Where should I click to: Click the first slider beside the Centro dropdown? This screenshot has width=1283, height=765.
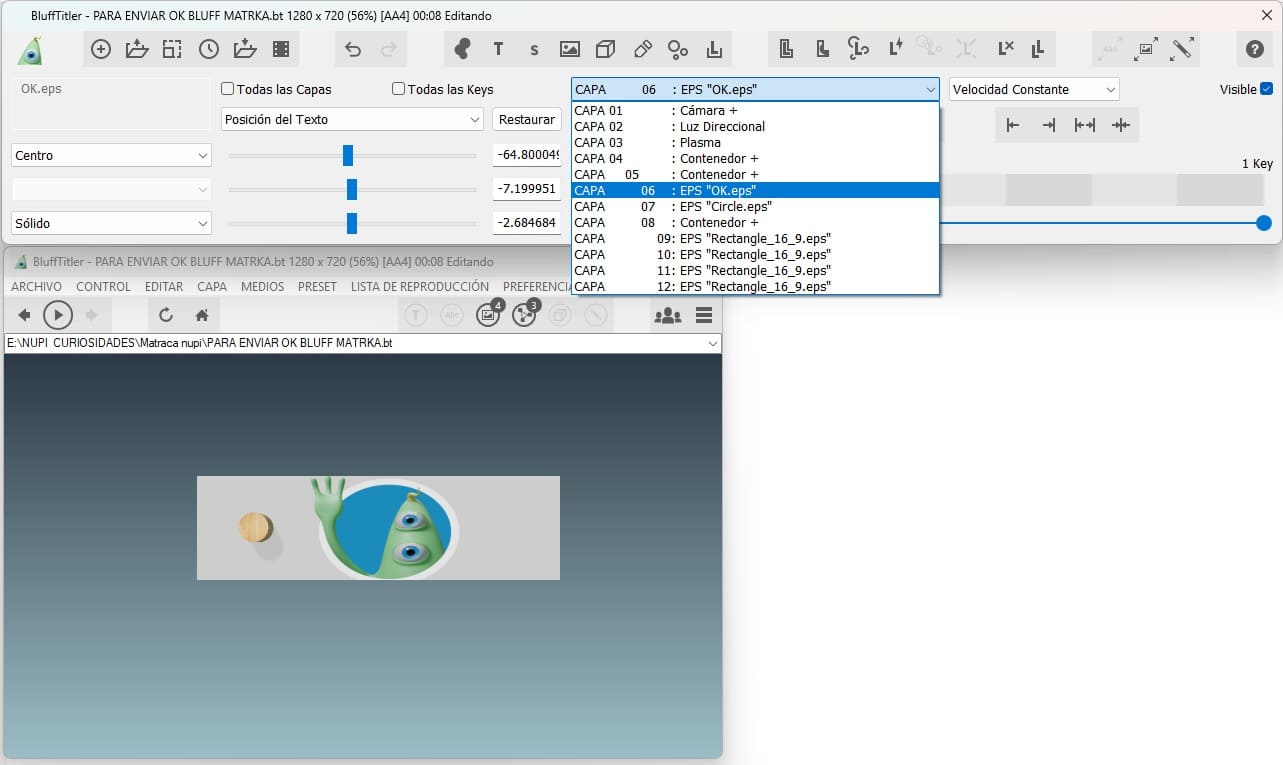coord(352,155)
